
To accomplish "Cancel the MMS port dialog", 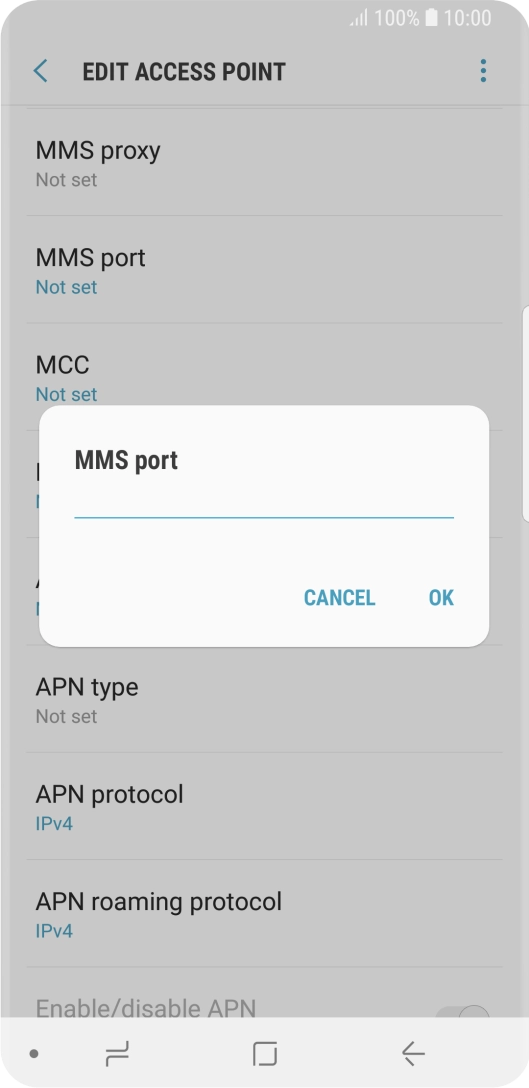I will (339, 597).
